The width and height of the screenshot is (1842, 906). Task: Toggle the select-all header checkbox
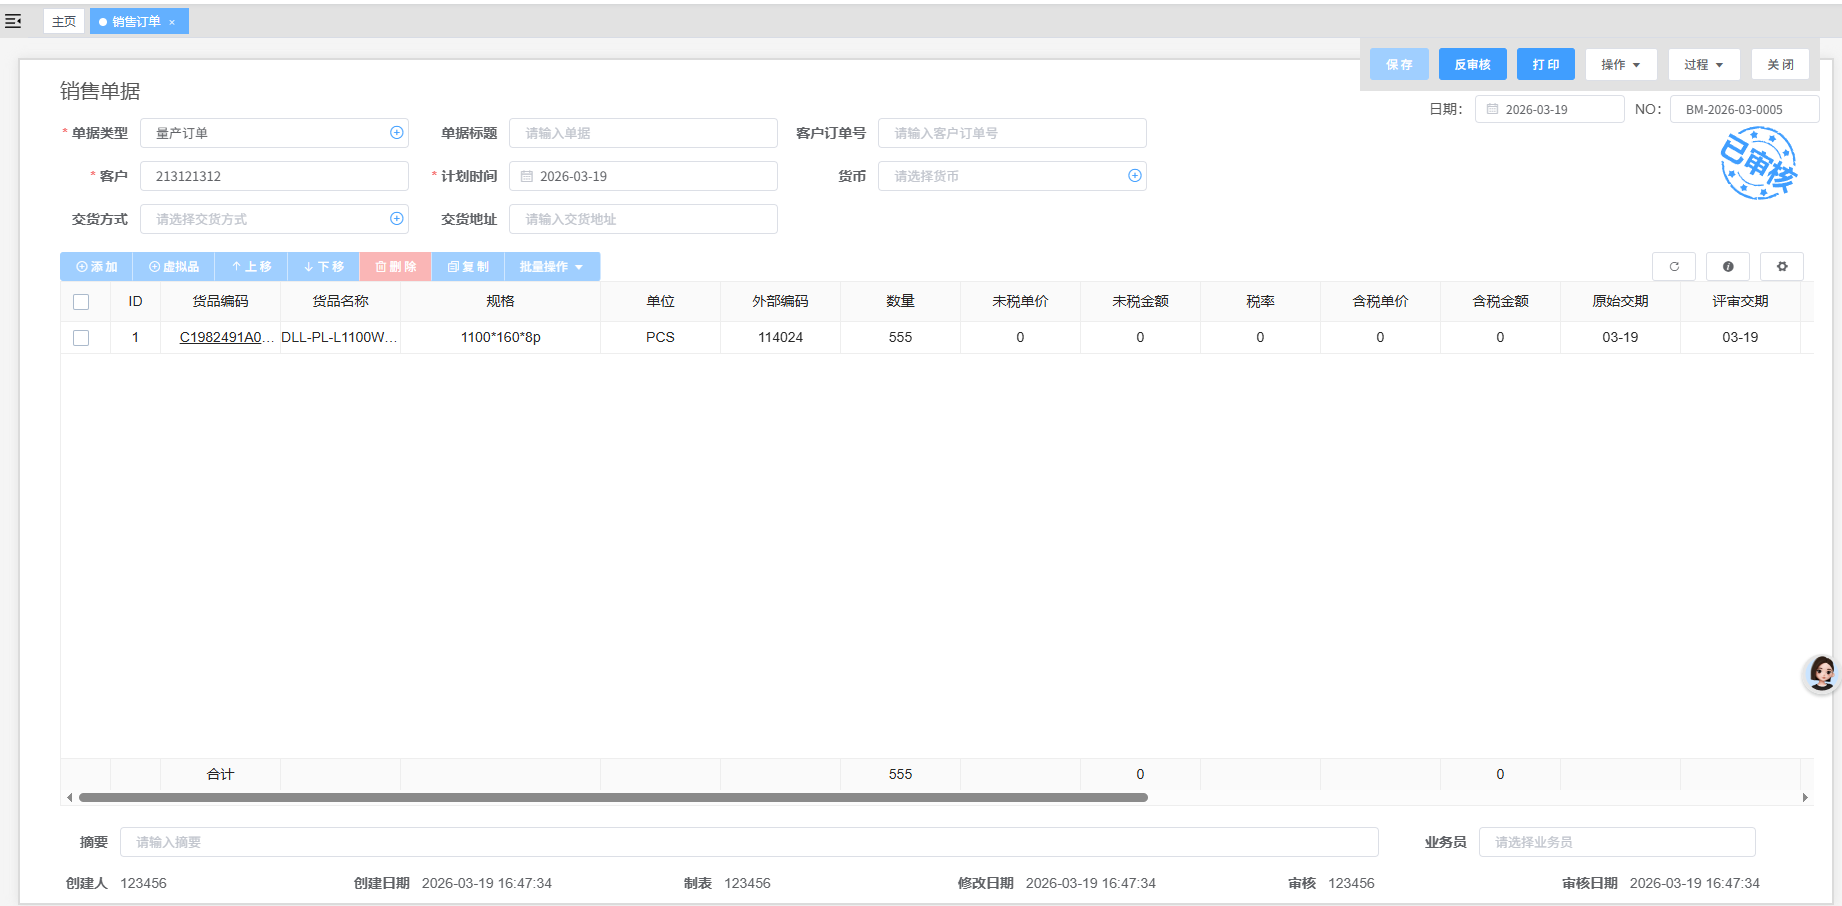81,302
